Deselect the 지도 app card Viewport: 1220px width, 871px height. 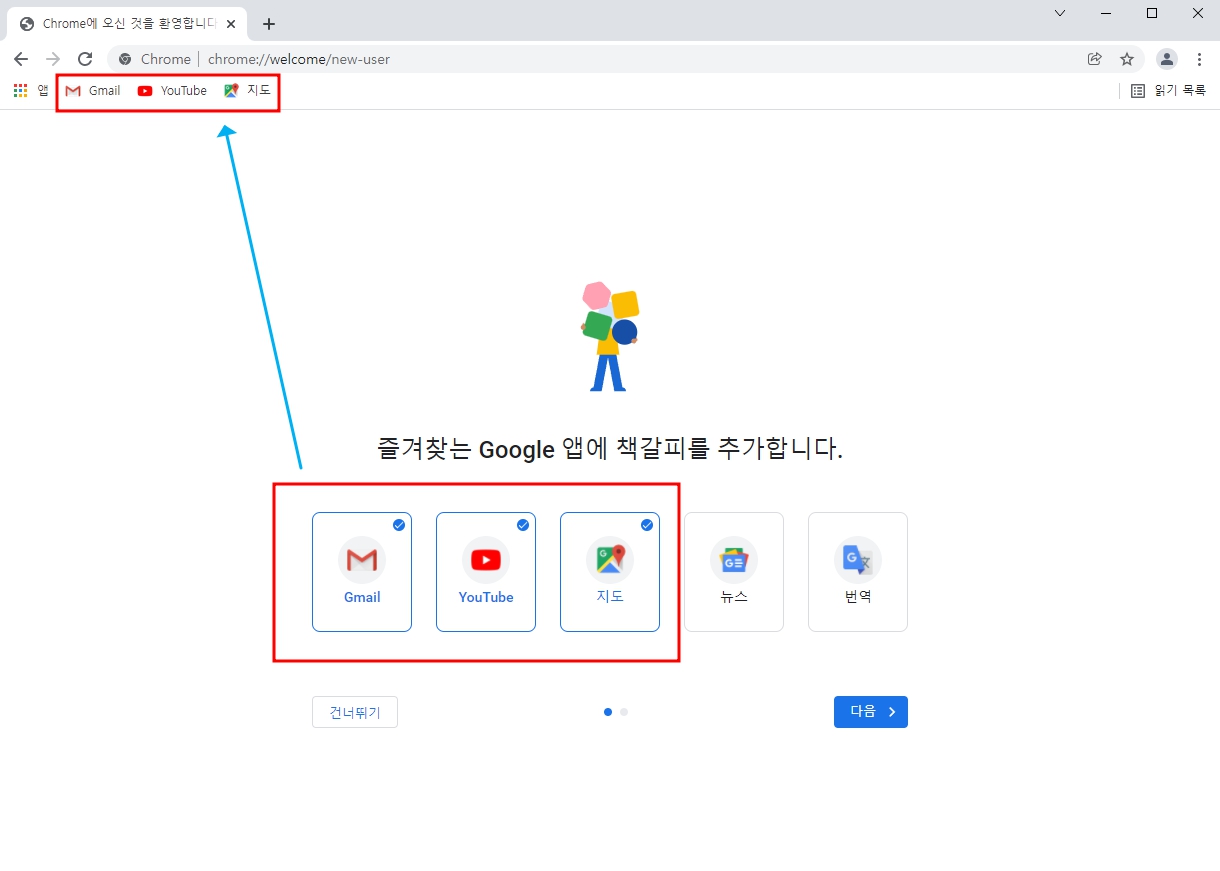click(610, 572)
